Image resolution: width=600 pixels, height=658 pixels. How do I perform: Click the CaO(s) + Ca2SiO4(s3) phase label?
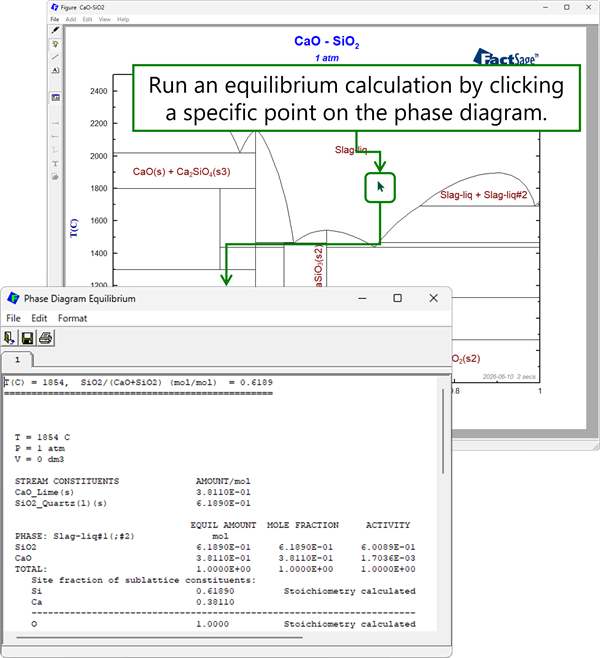click(x=181, y=172)
